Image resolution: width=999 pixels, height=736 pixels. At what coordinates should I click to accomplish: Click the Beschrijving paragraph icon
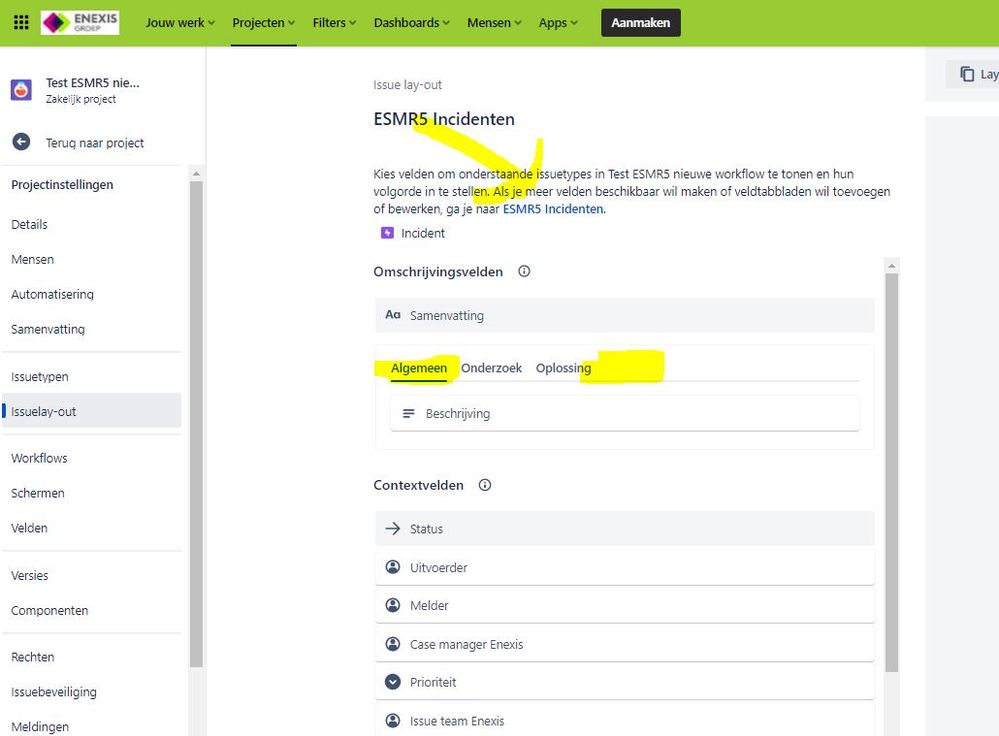408,414
